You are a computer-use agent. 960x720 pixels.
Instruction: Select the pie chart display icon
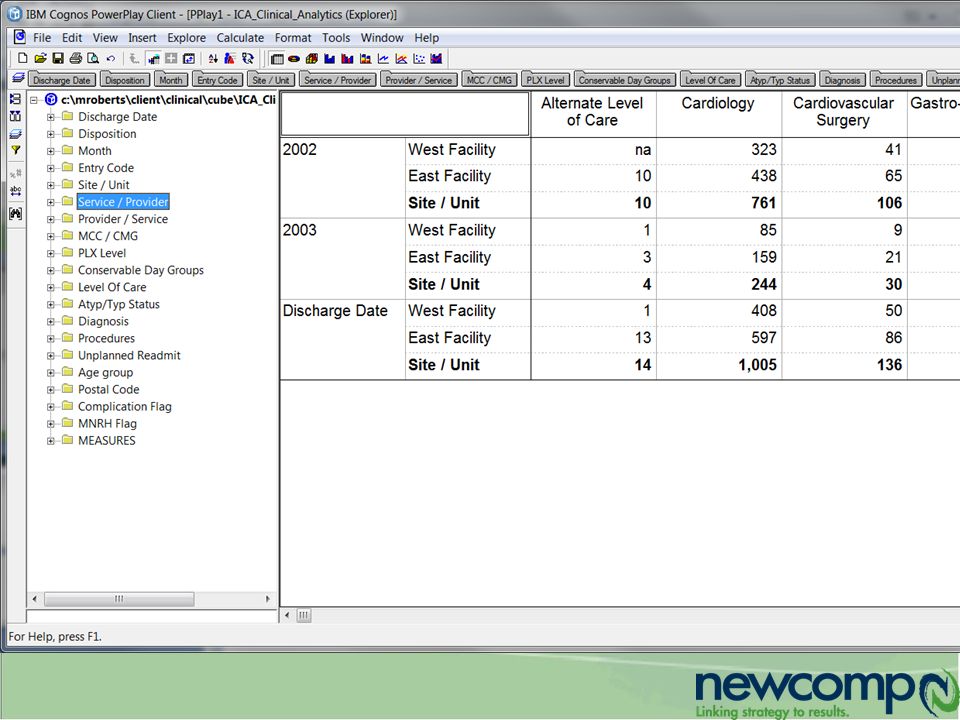click(294, 59)
